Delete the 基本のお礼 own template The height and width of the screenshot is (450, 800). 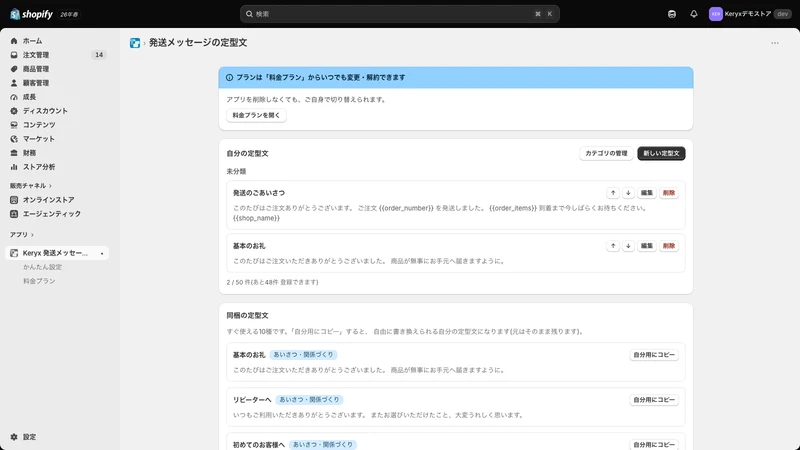[x=668, y=246]
